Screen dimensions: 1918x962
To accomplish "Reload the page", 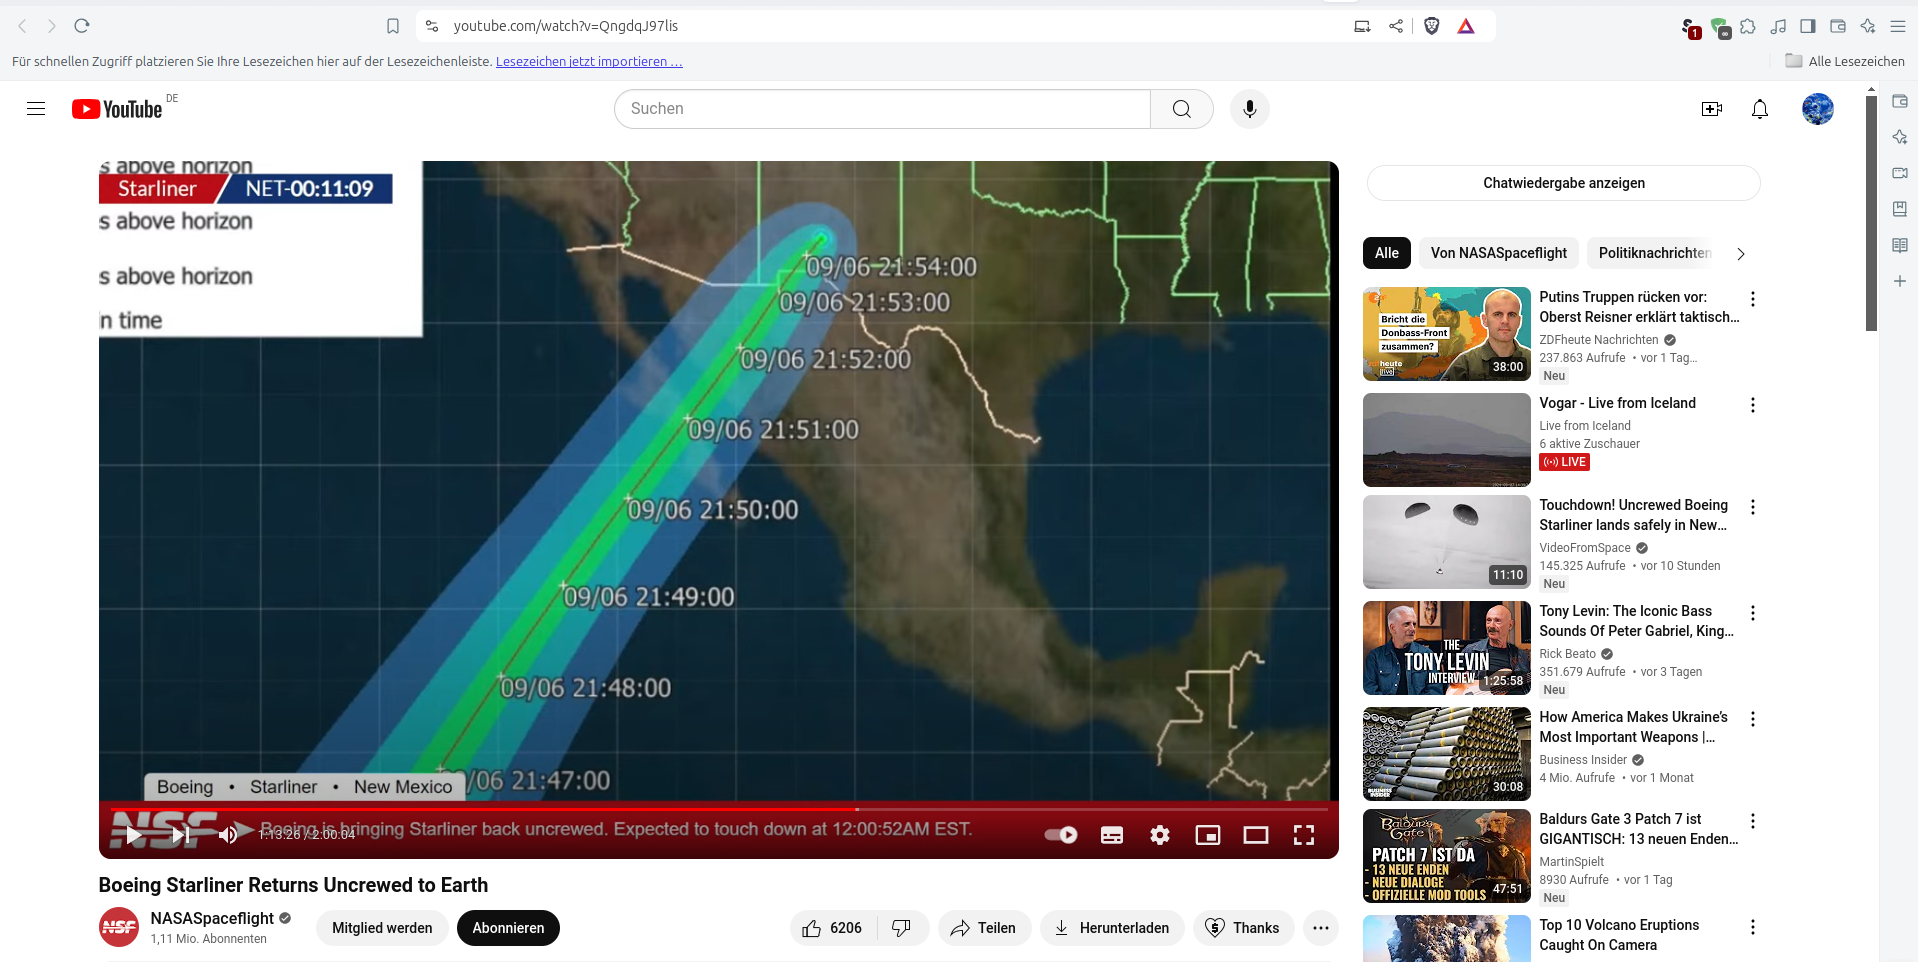I will [82, 26].
